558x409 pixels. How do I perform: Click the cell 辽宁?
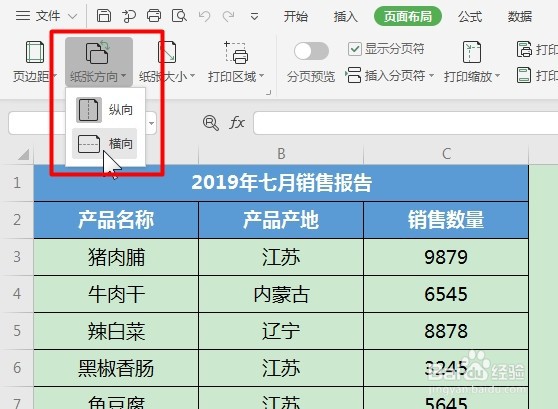tap(281, 331)
